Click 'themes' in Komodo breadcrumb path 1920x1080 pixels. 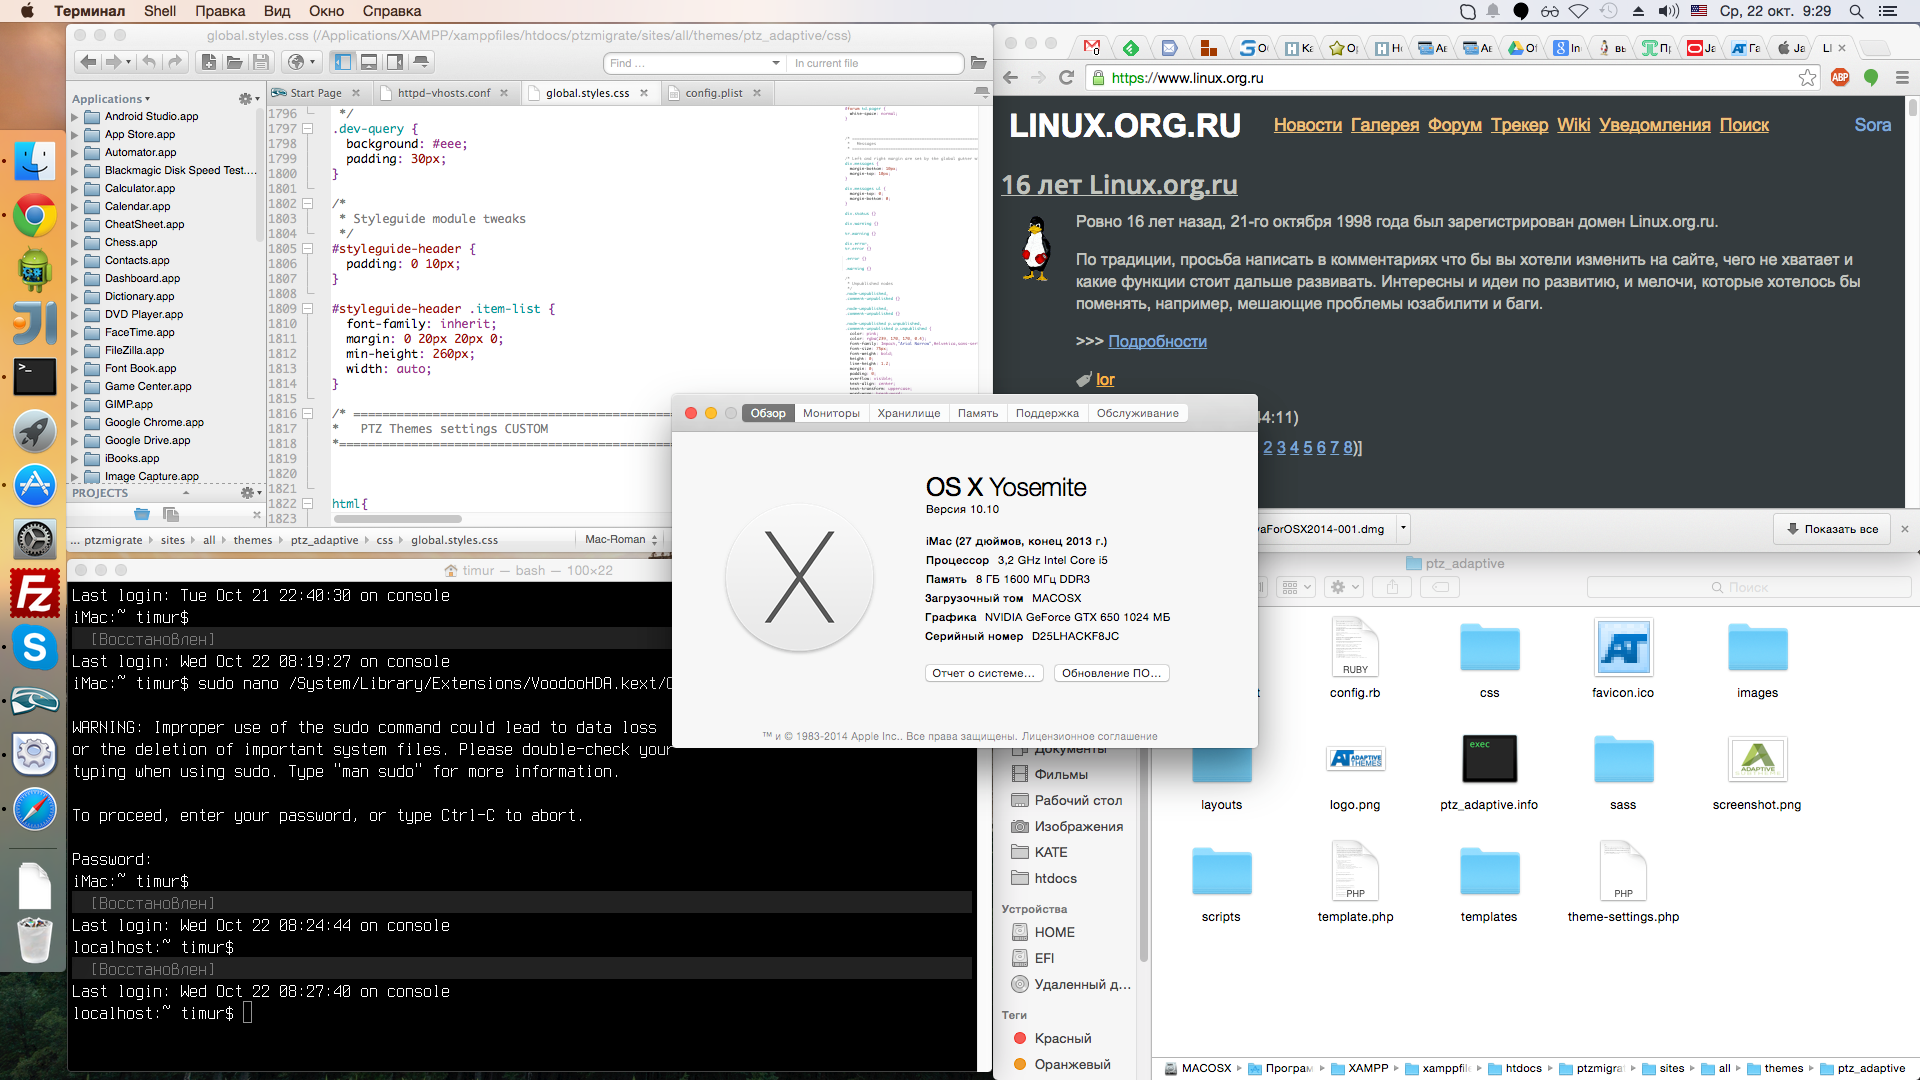tap(253, 540)
